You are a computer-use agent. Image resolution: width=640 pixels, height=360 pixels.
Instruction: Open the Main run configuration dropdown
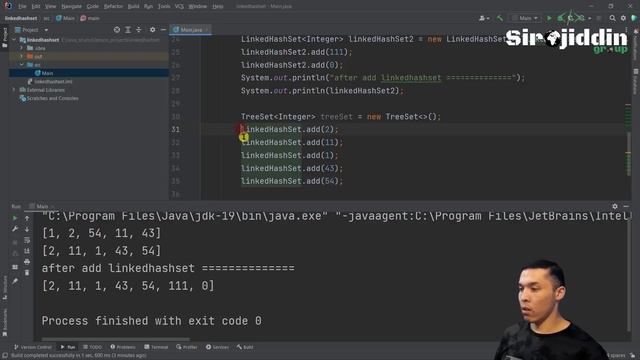point(525,18)
